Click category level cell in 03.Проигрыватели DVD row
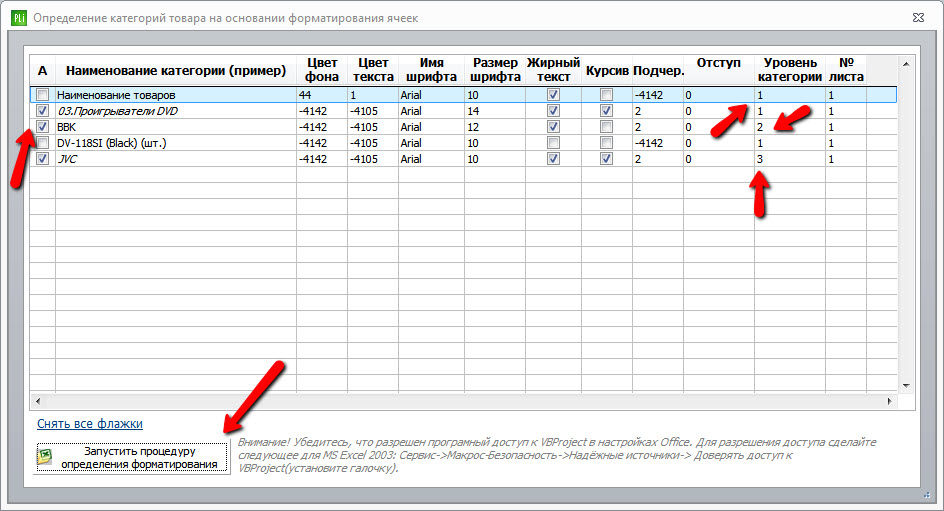 click(790, 111)
